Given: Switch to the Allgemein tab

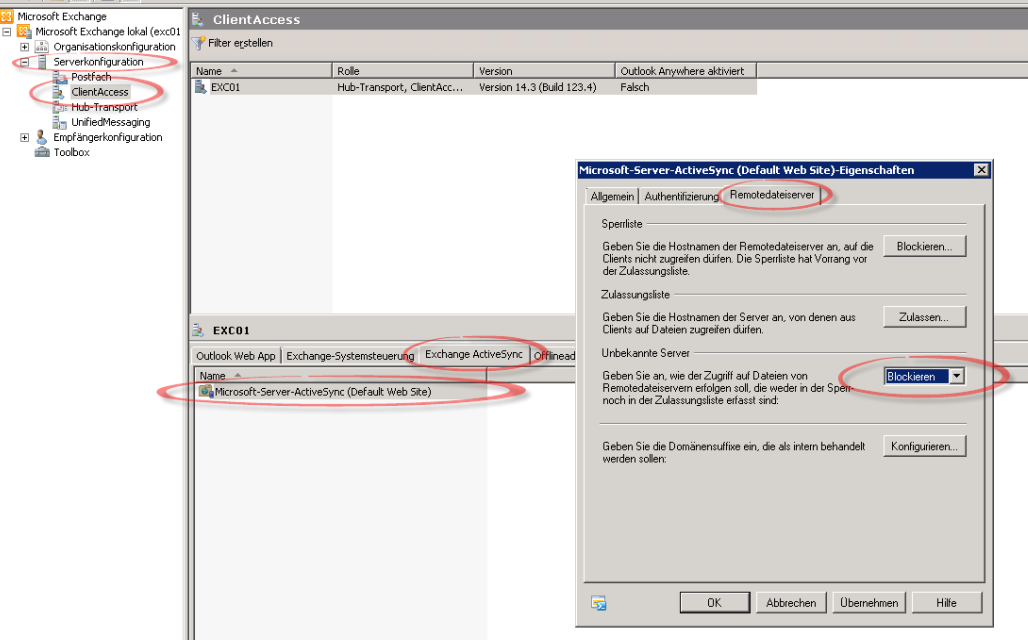Looking at the screenshot, I should pyautogui.click(x=612, y=196).
